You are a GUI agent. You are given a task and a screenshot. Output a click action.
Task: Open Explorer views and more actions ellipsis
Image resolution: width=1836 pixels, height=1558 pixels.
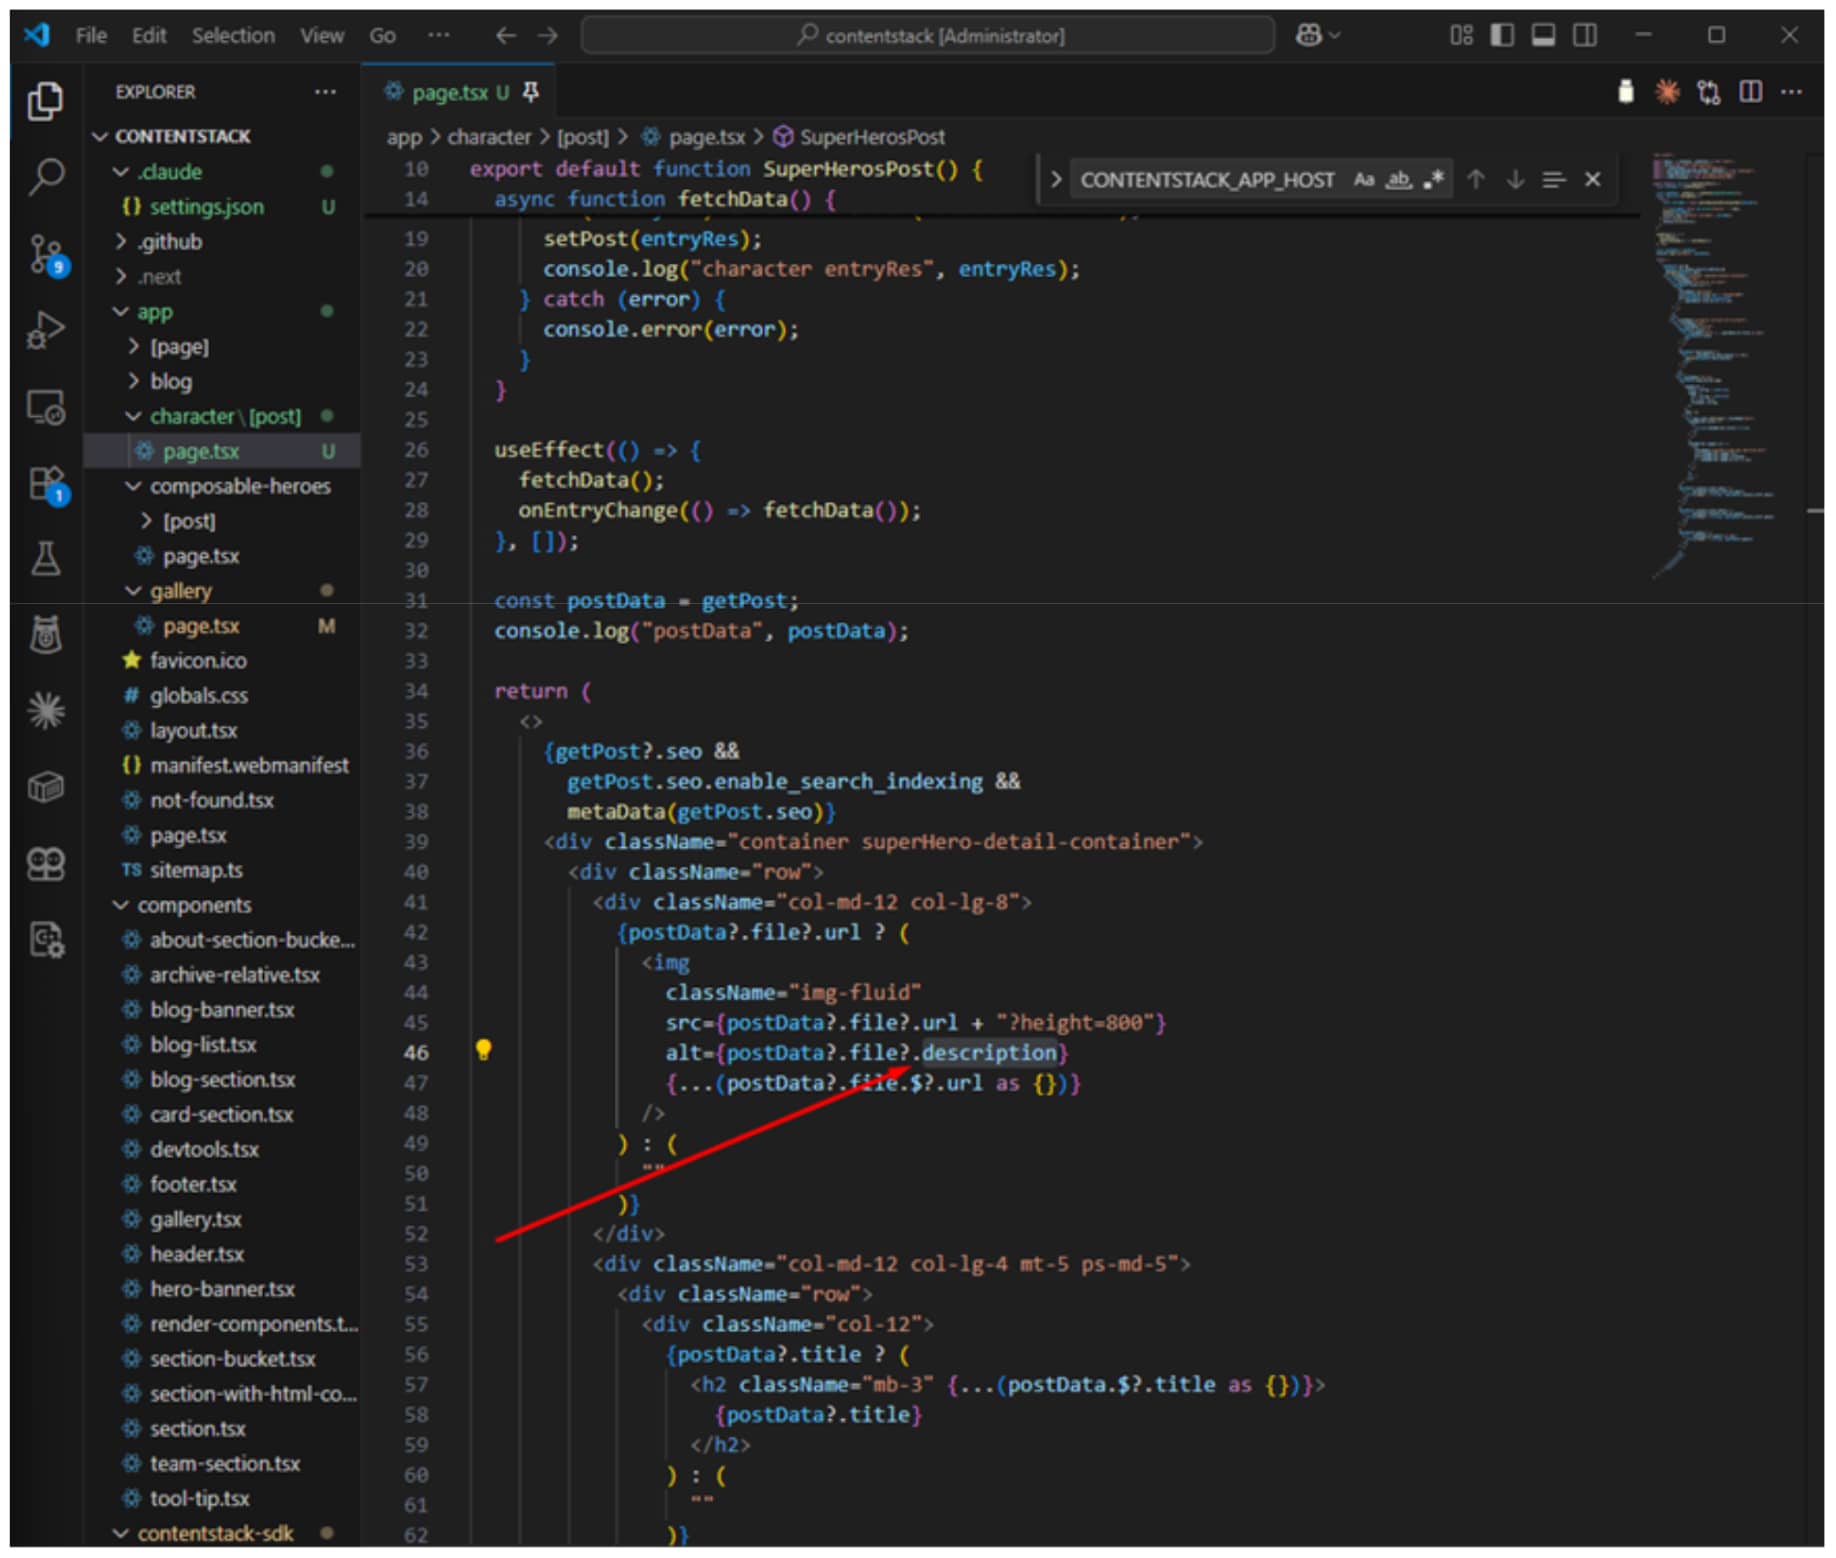click(x=325, y=92)
